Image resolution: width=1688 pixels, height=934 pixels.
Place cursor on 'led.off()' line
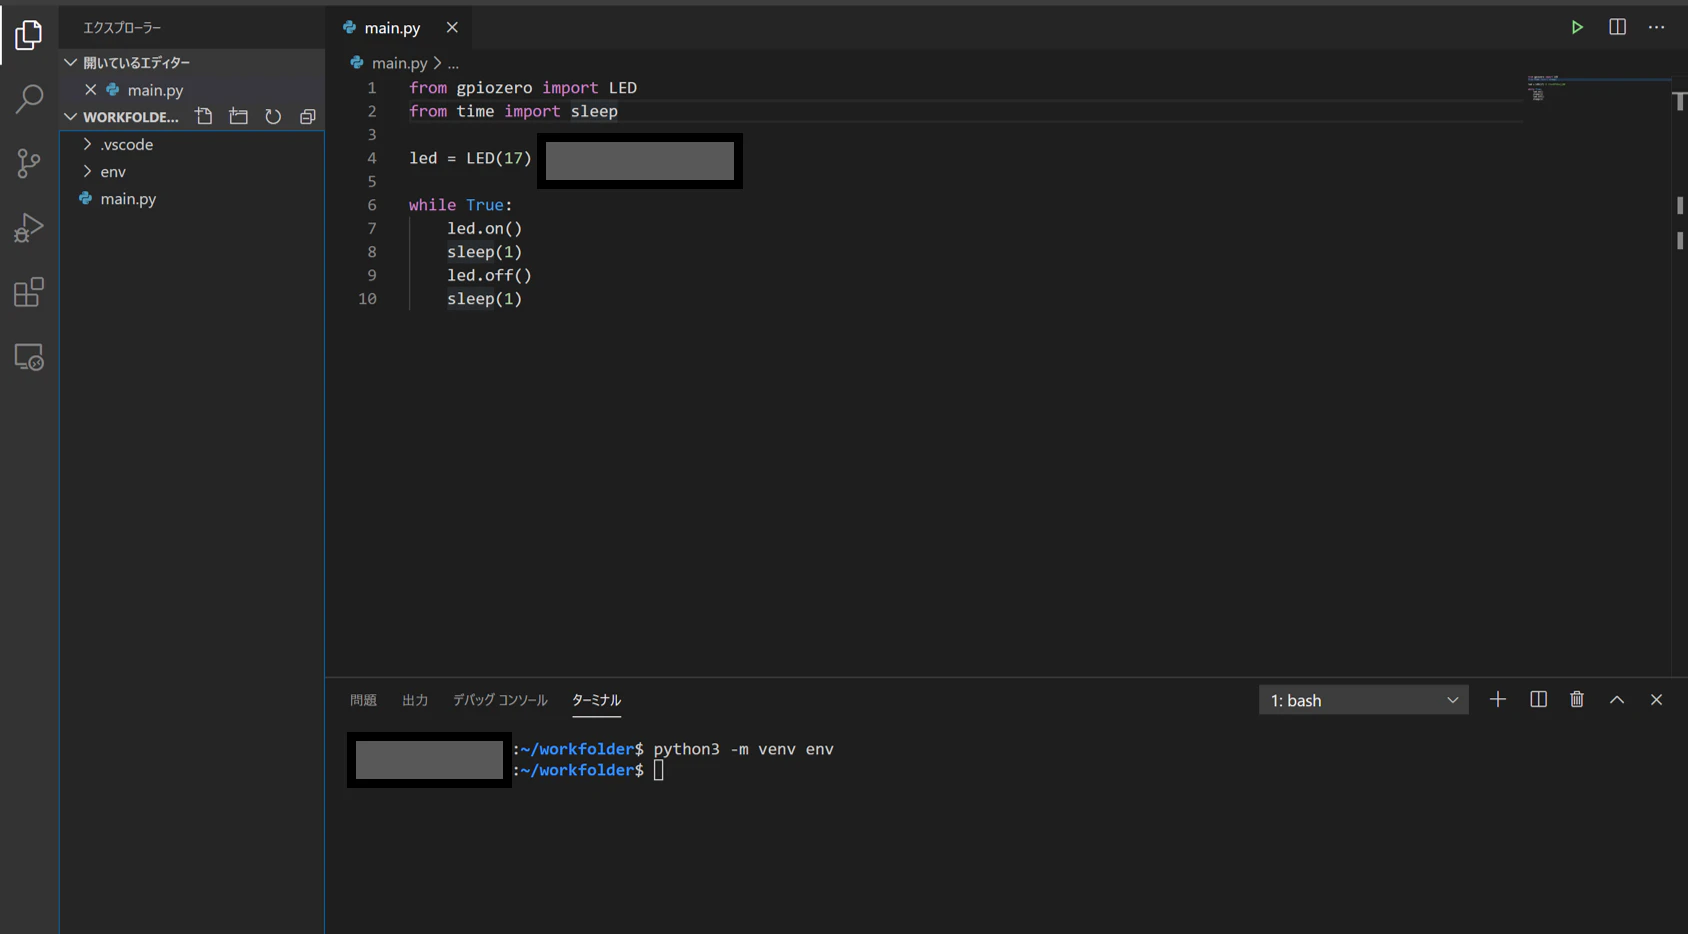489,275
